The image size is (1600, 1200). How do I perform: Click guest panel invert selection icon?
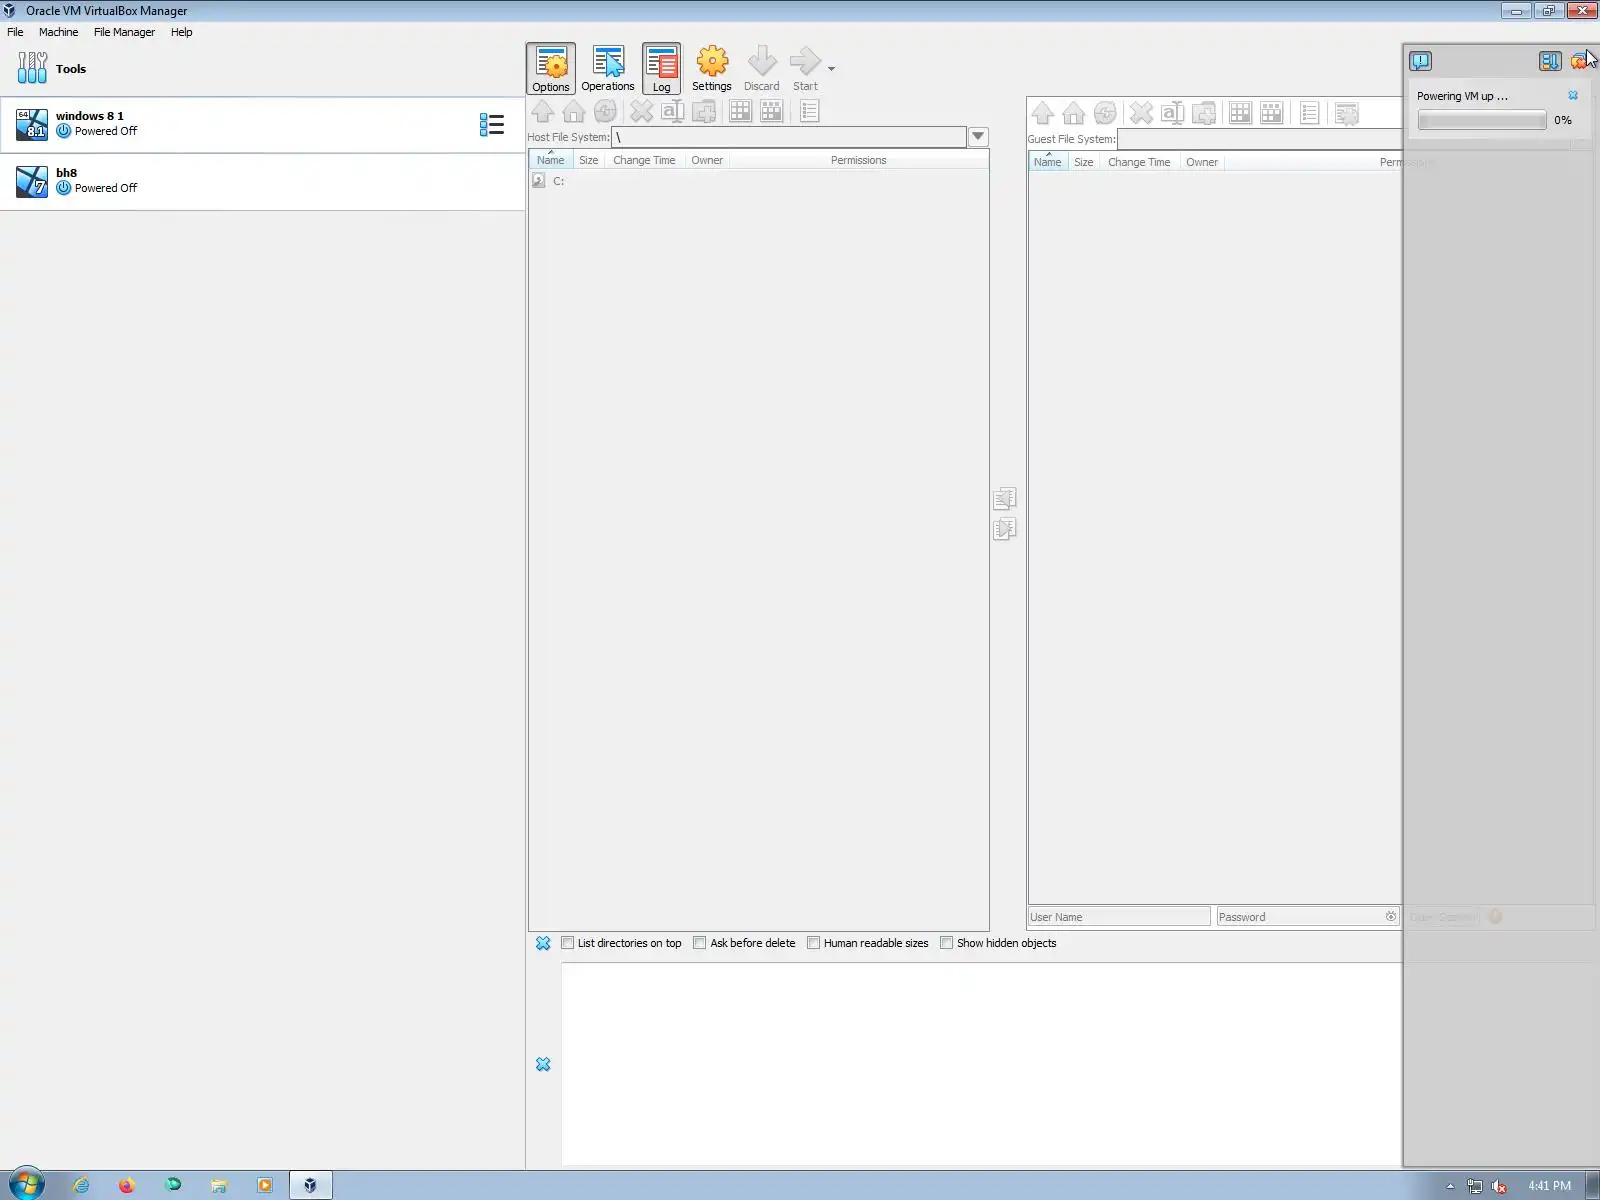[x=1272, y=113]
